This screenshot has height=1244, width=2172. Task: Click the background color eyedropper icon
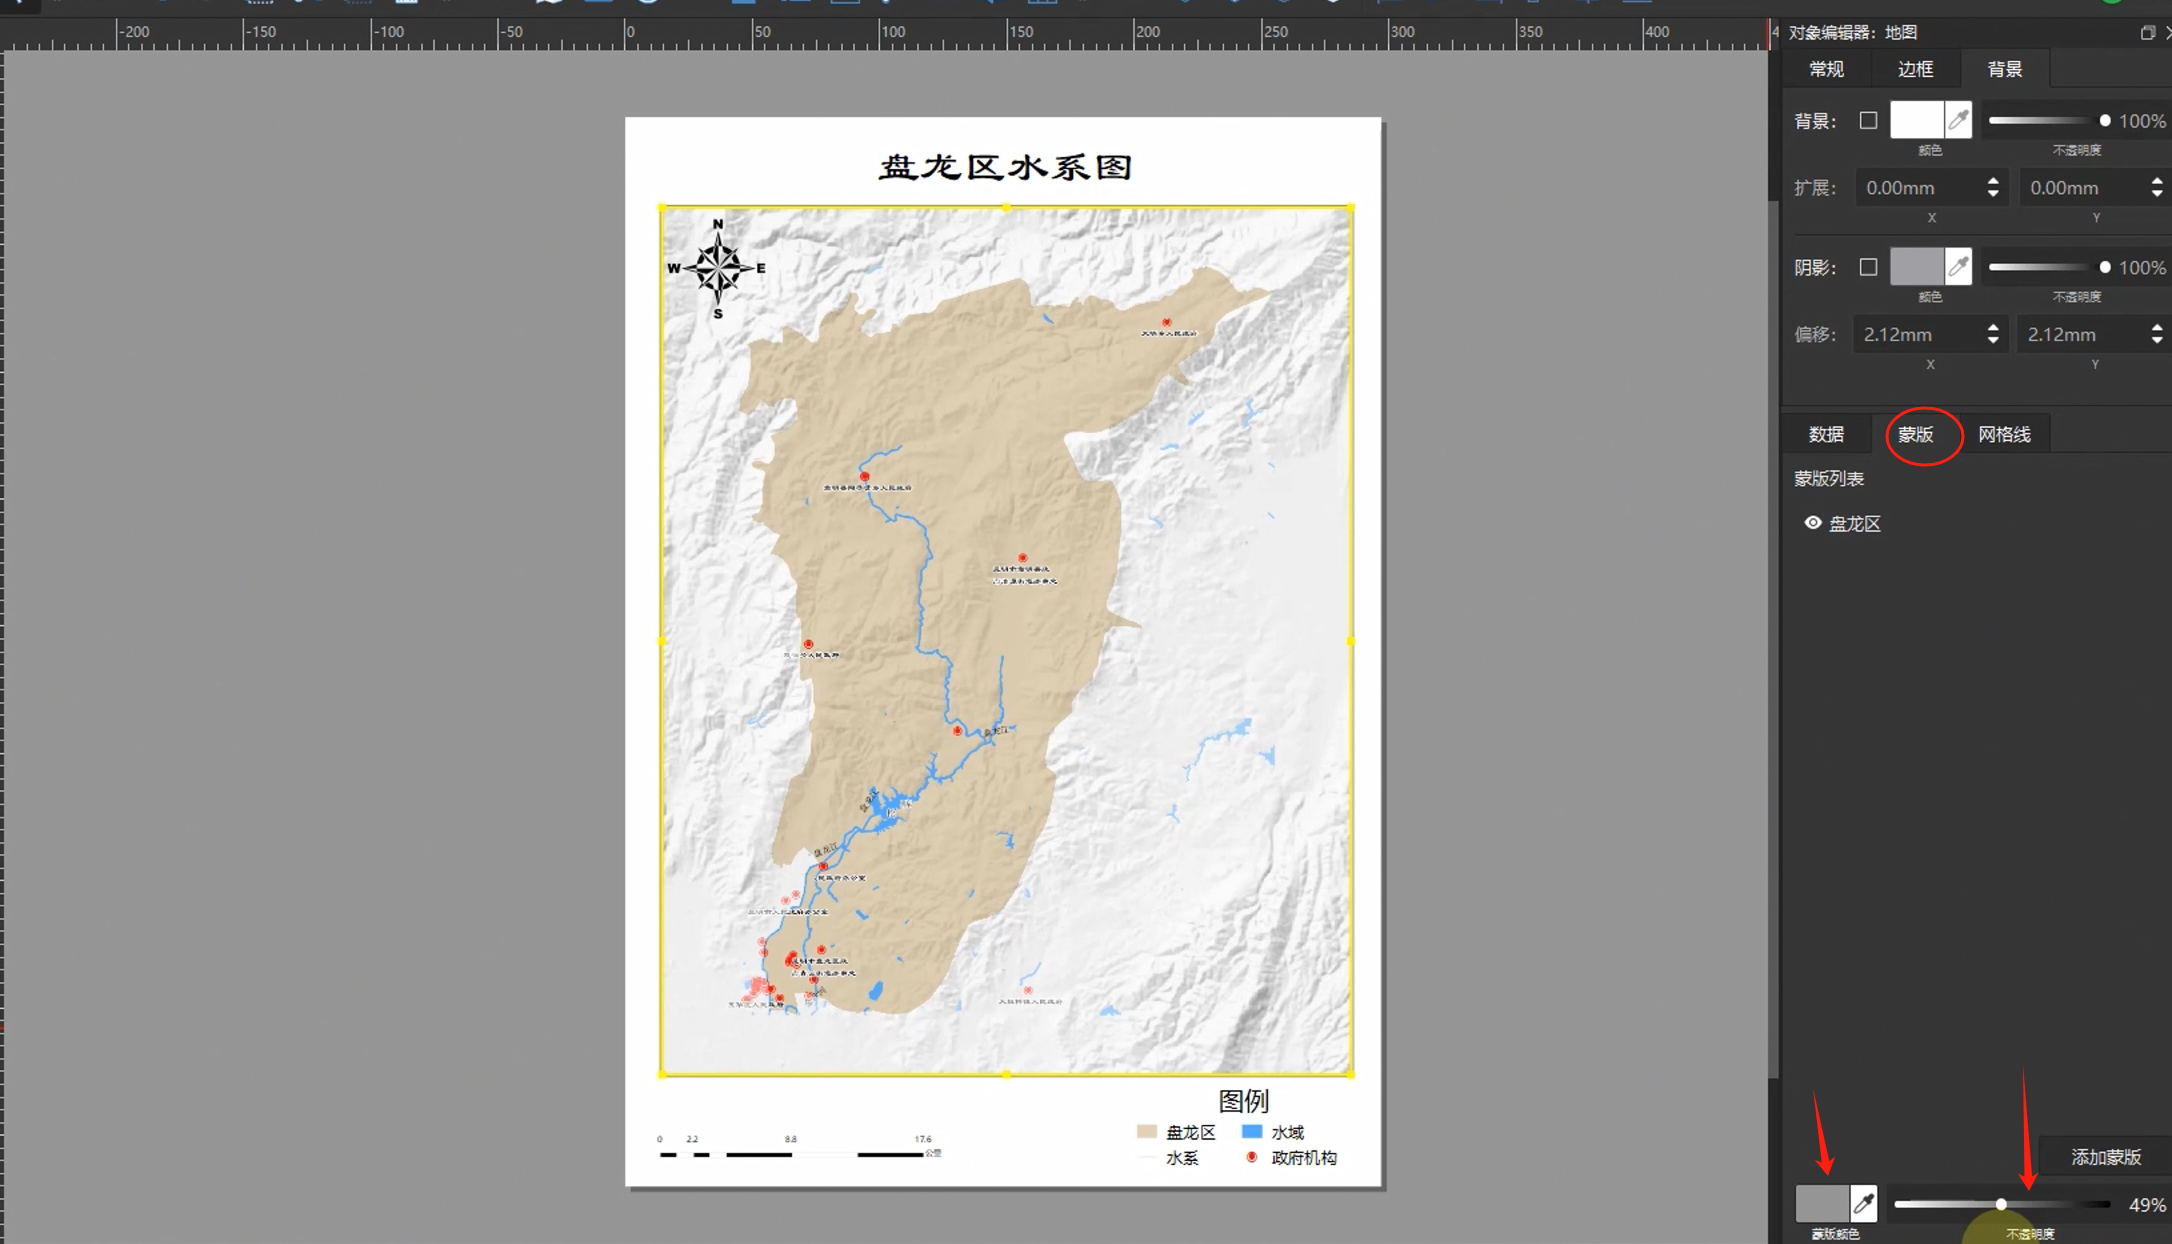pyautogui.click(x=1958, y=120)
